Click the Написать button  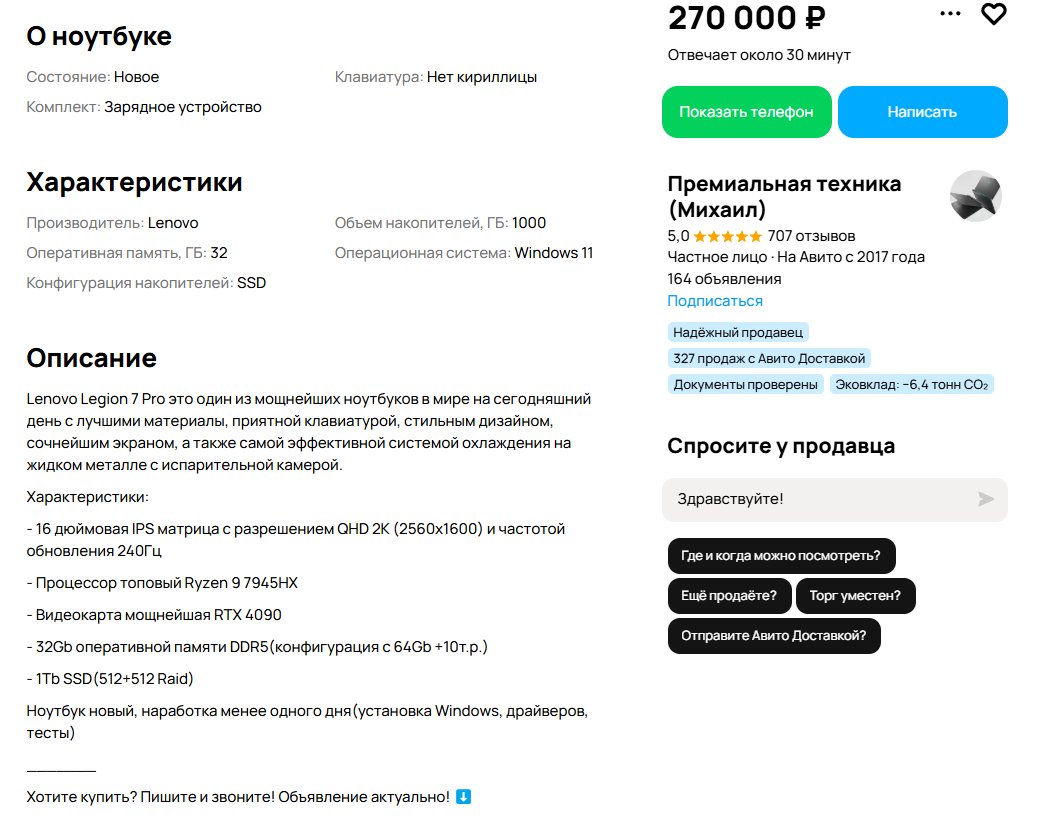click(x=922, y=112)
